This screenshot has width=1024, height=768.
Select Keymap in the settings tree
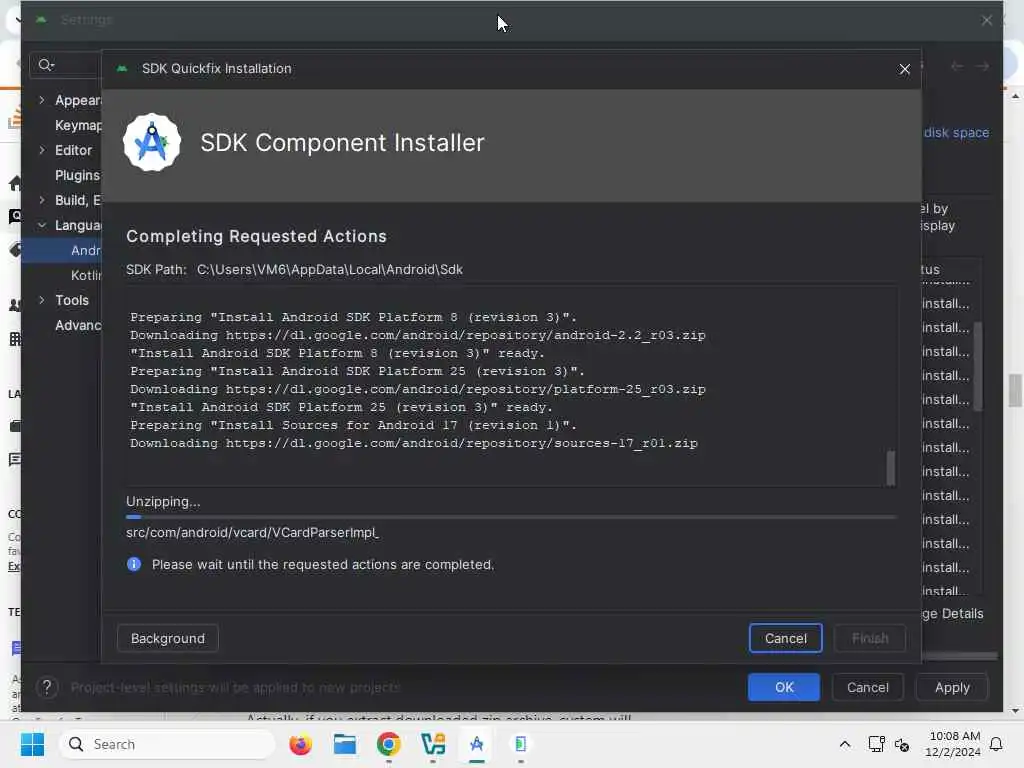[x=78, y=125]
